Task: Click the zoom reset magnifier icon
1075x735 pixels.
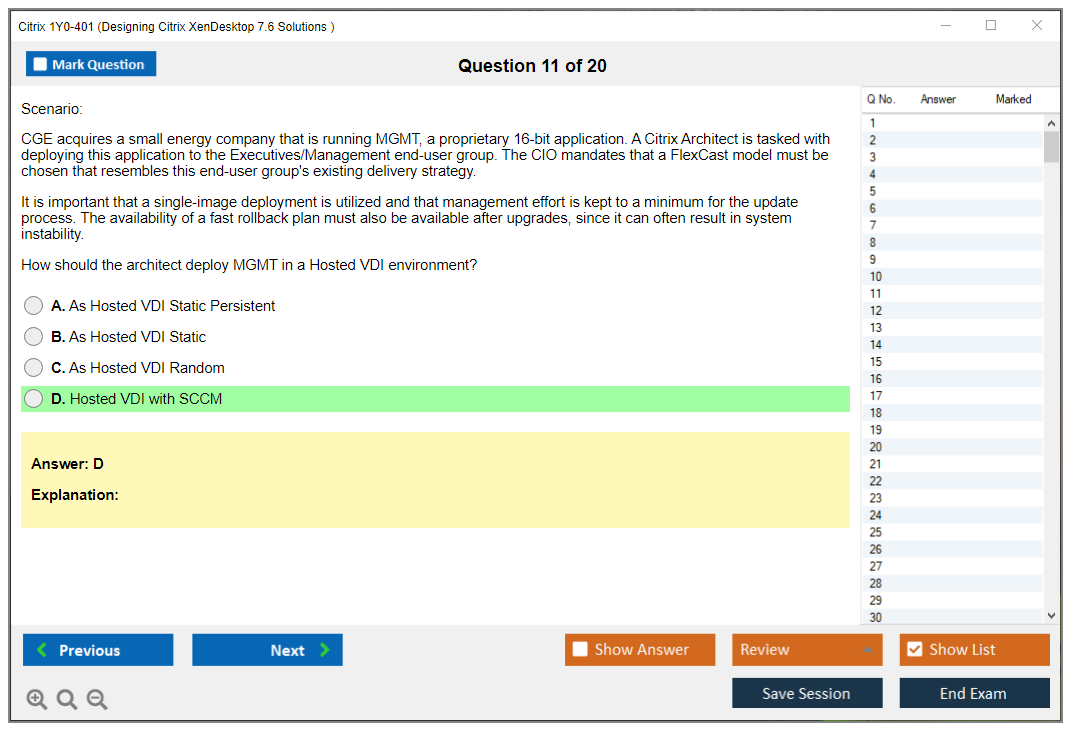Action: pos(67,700)
